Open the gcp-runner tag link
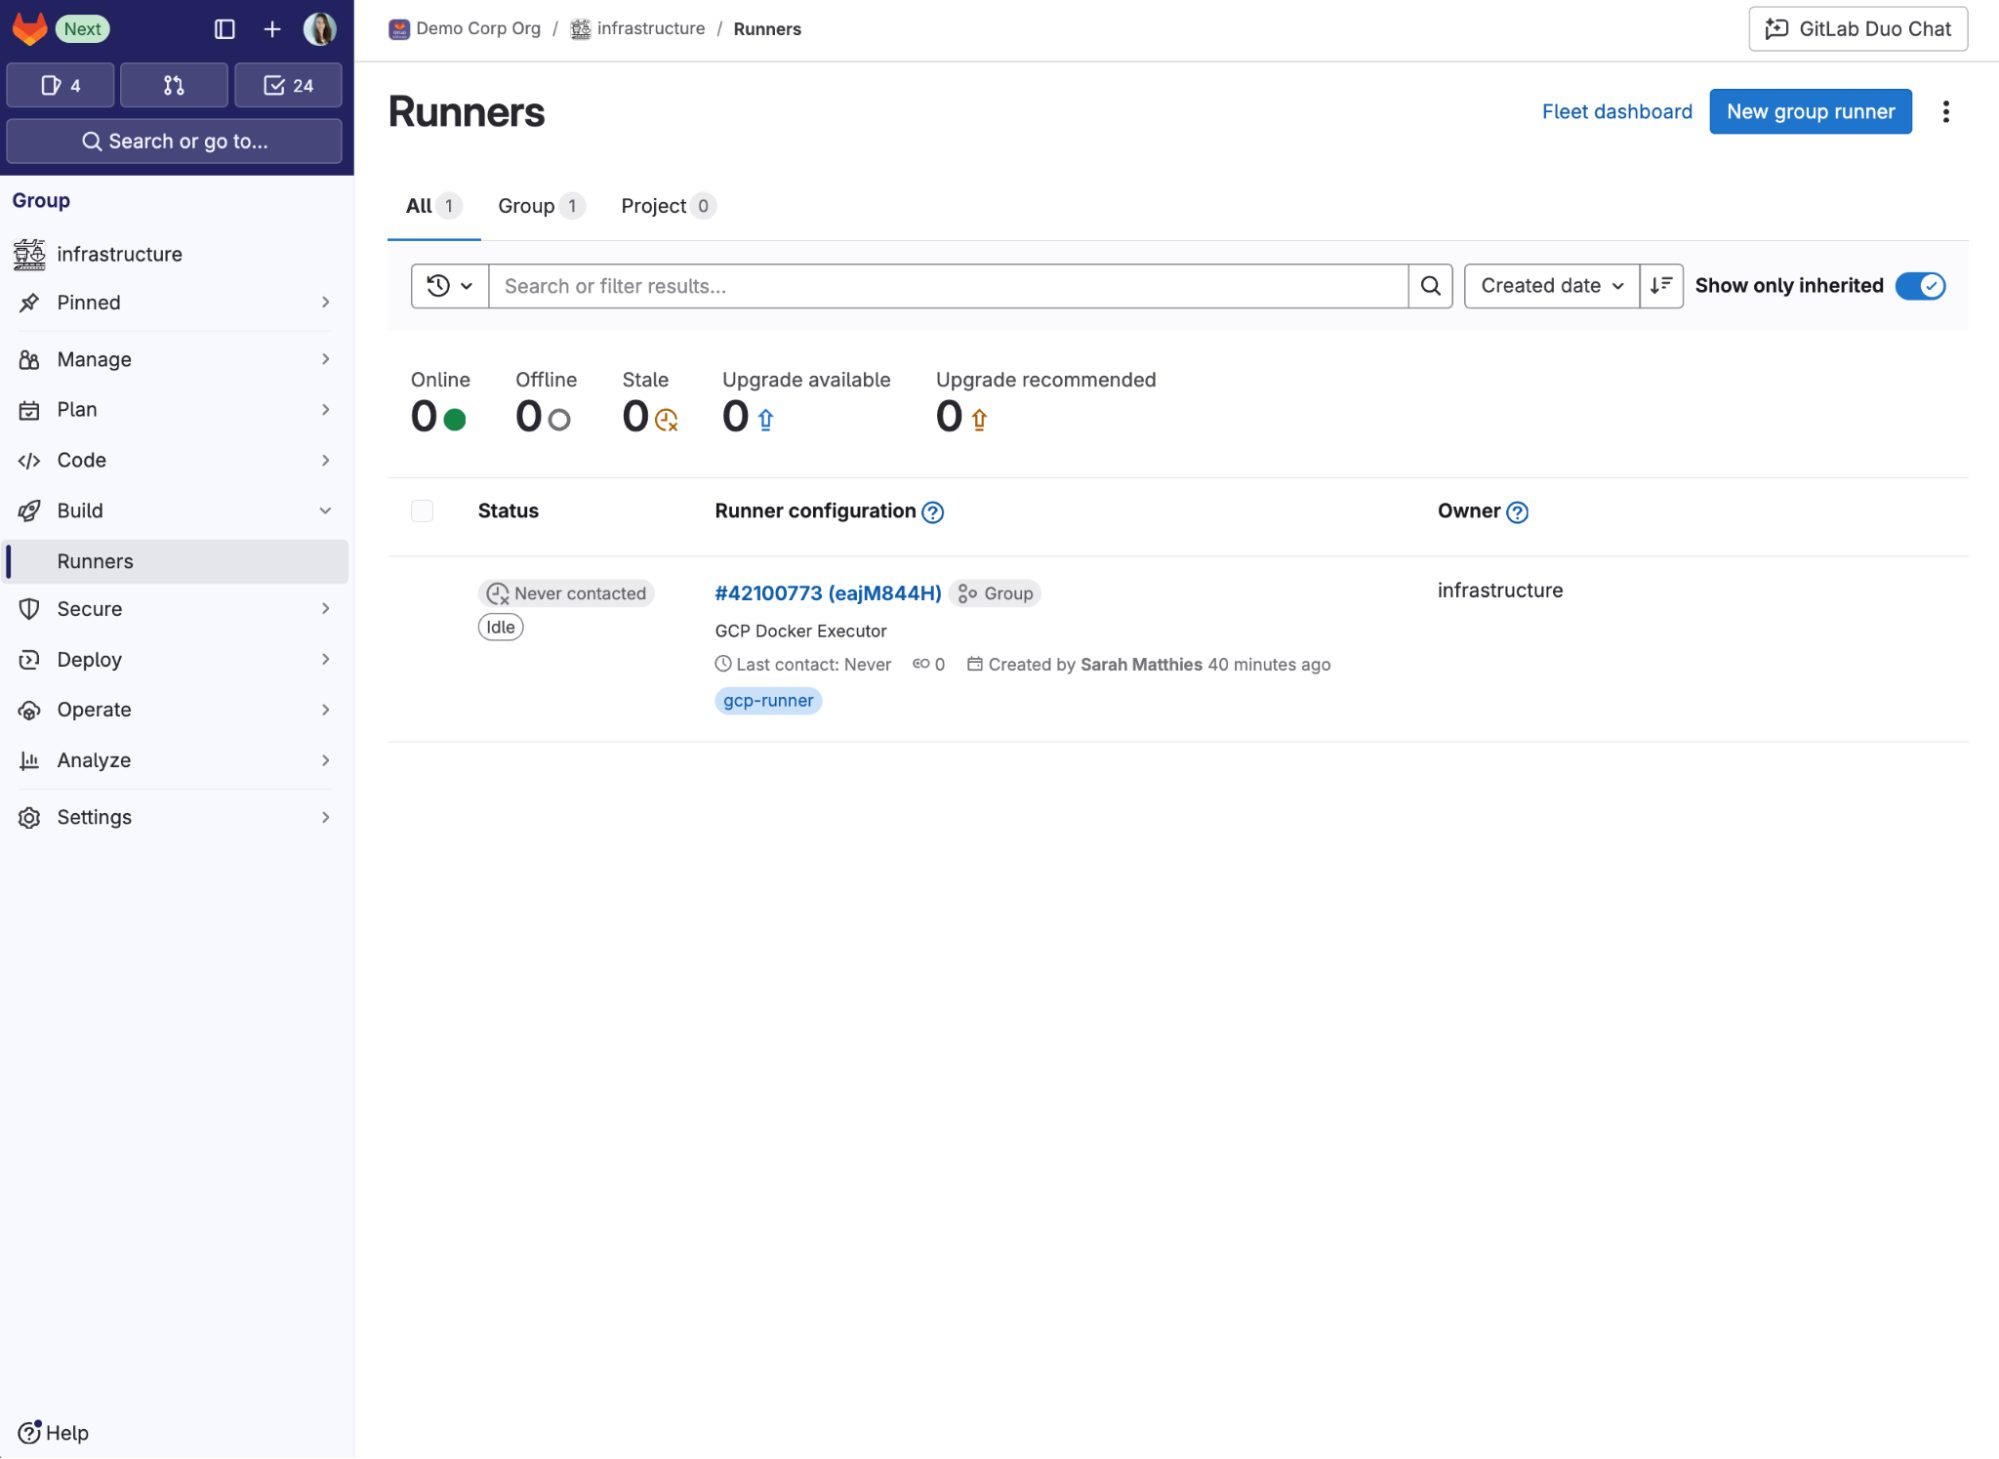The height and width of the screenshot is (1459, 1999). click(x=768, y=700)
